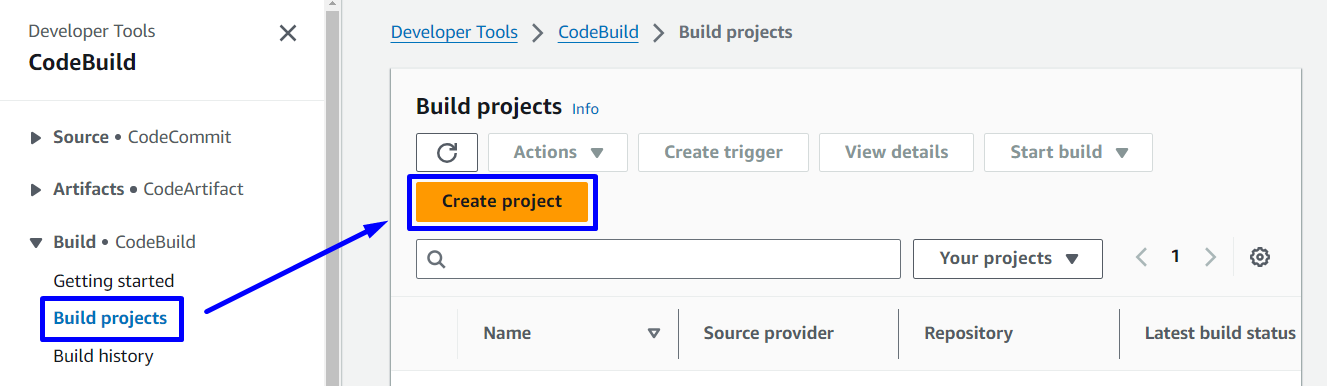The image size is (1327, 386).
Task: Focus the build projects search field
Action: [658, 259]
